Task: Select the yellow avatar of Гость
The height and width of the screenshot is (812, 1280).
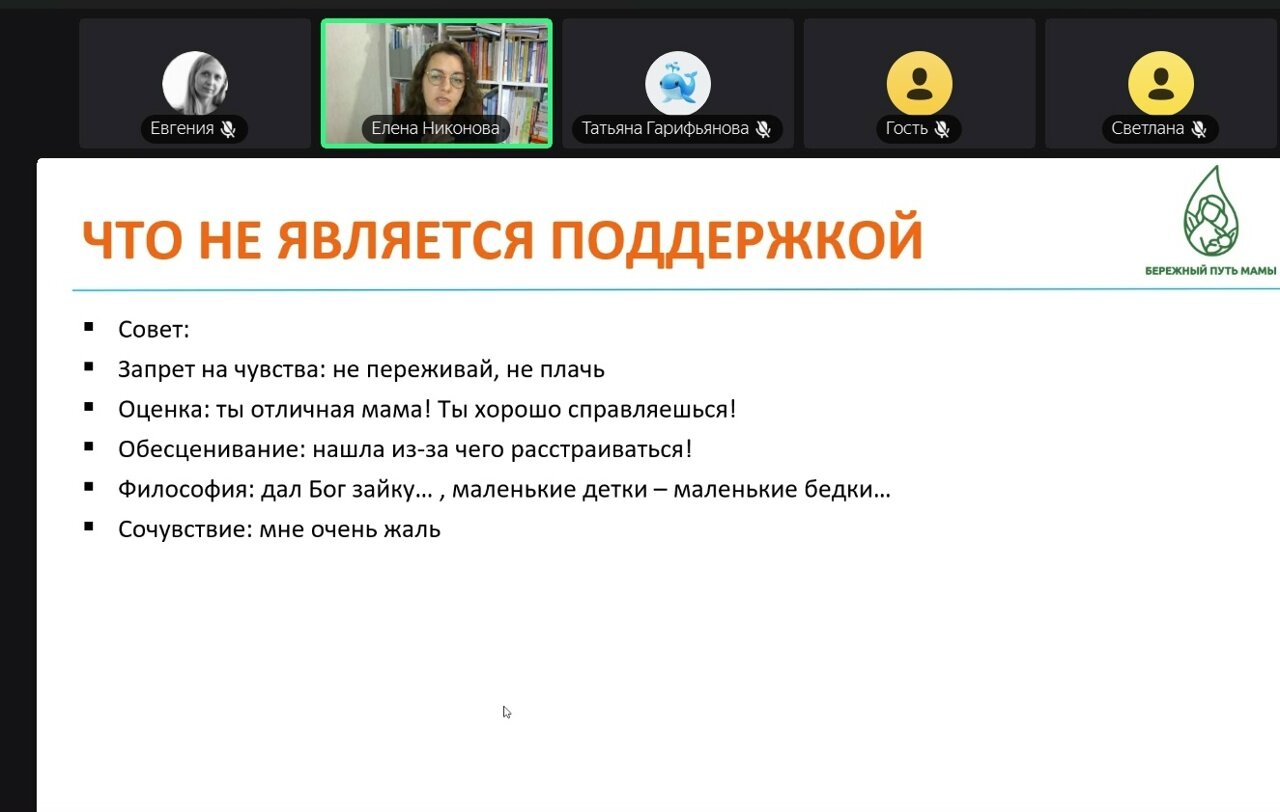Action: point(919,84)
